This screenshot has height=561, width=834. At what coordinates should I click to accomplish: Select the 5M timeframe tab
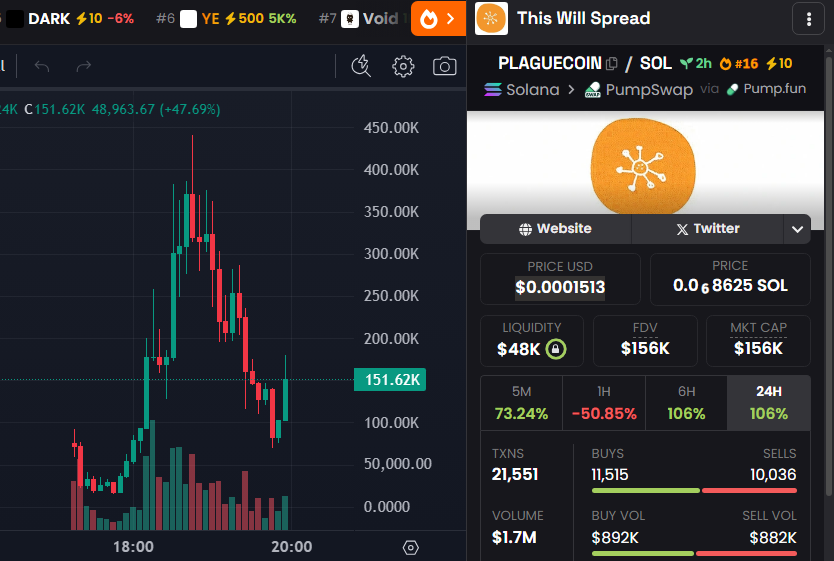521,403
